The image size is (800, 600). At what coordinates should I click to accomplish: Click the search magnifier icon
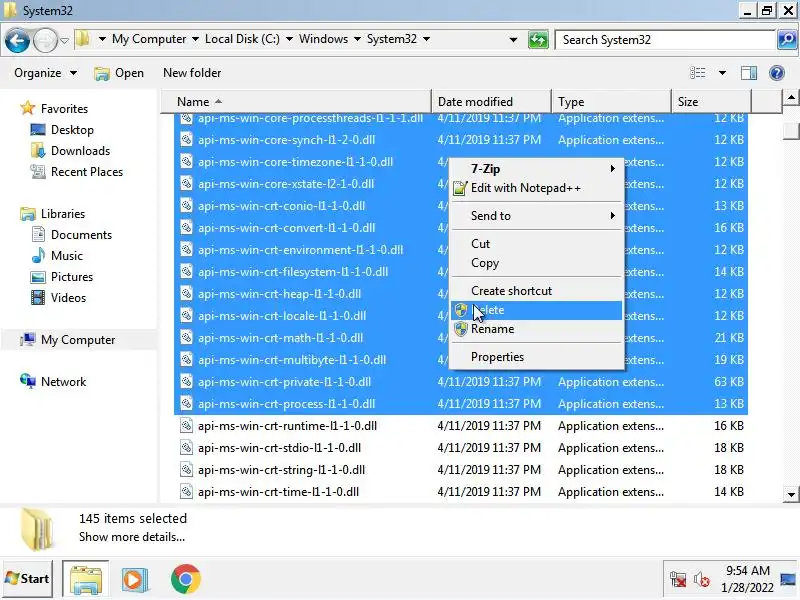pyautogui.click(x=787, y=40)
